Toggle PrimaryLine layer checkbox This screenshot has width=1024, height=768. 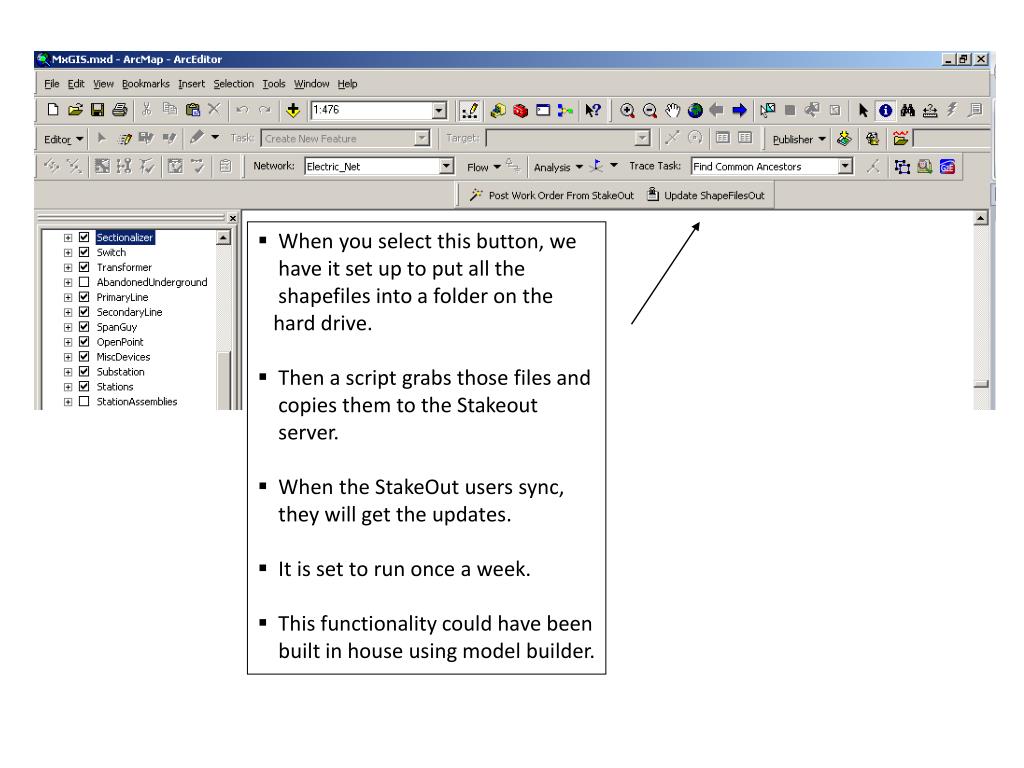tap(84, 297)
